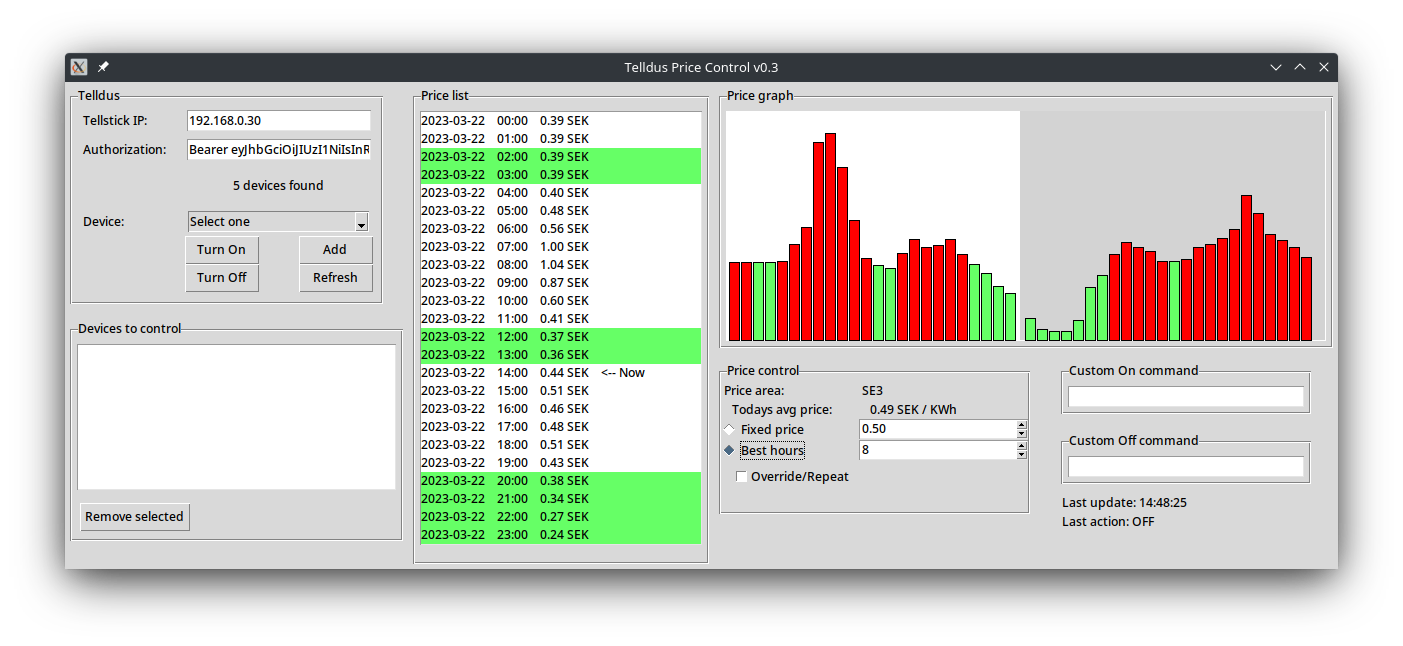Image resolution: width=1403 pixels, height=646 pixels.
Task: Select the 10:00 0.60 SEK price row
Action: 561,300
